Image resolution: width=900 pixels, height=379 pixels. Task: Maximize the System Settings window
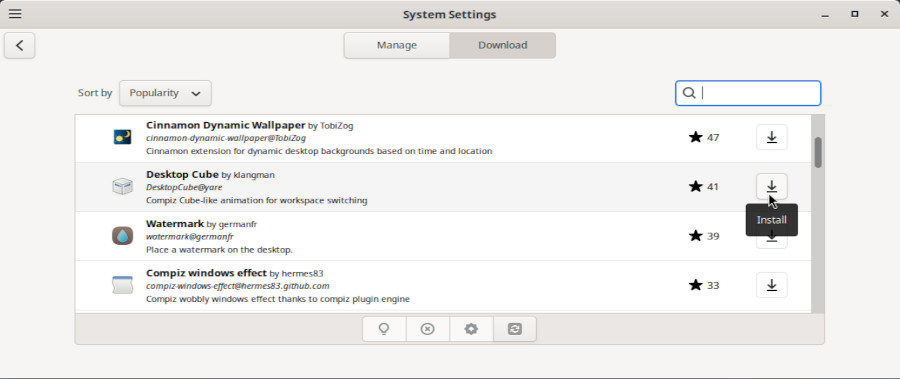(x=855, y=14)
